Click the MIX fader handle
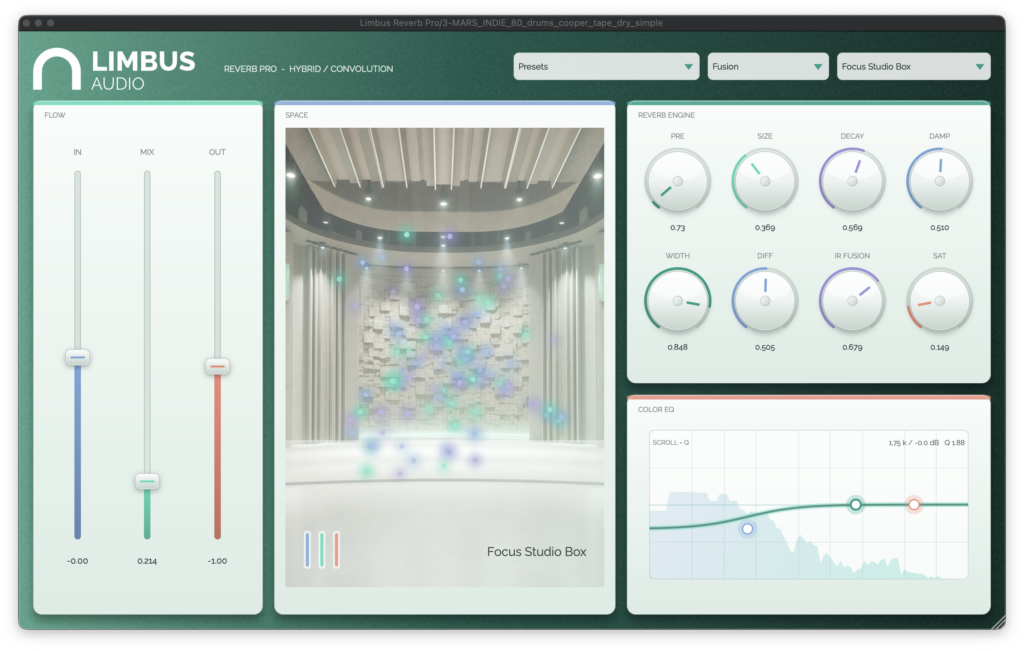This screenshot has width=1024, height=651. (147, 481)
